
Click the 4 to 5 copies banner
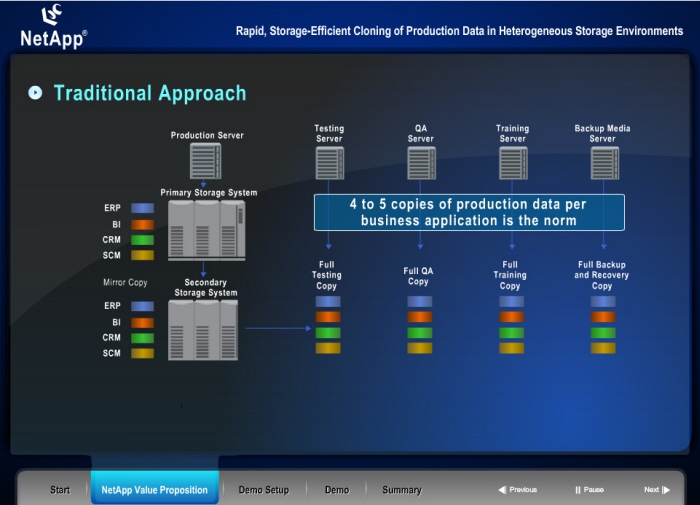[x=469, y=212]
